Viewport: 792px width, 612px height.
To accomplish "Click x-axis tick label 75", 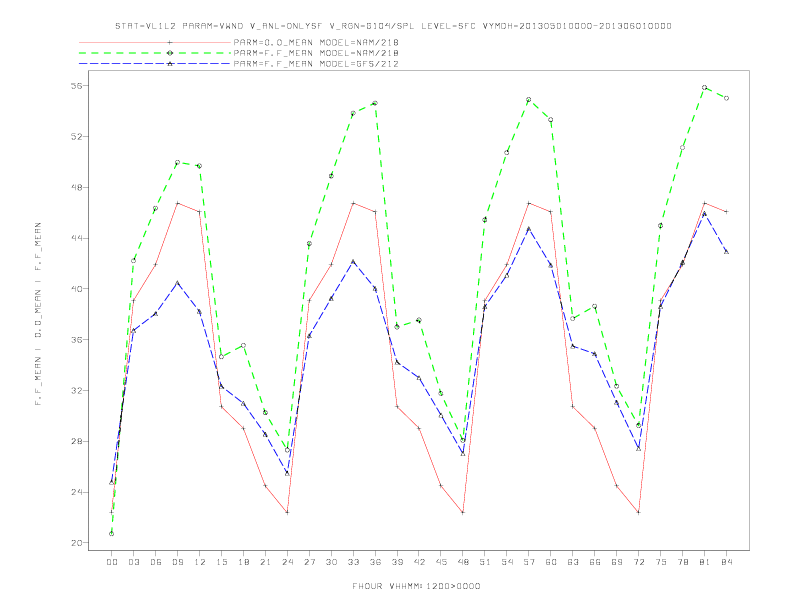I will [x=661, y=562].
